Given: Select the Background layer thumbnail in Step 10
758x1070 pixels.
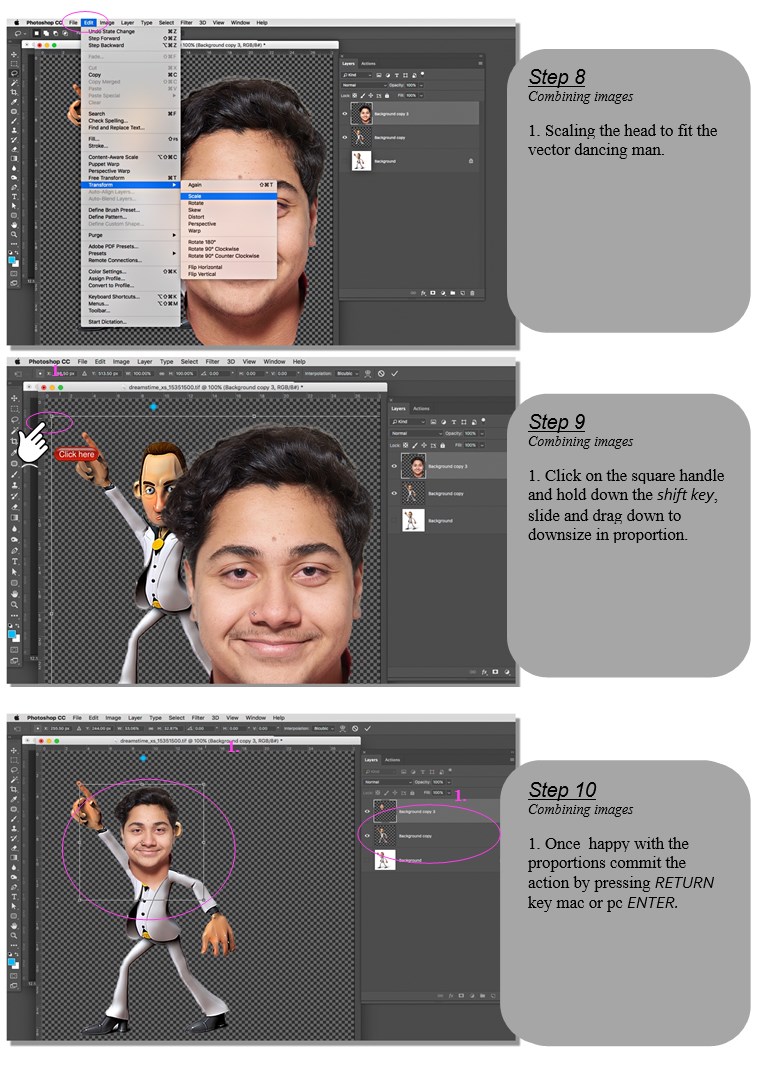Looking at the screenshot, I should pos(385,859).
